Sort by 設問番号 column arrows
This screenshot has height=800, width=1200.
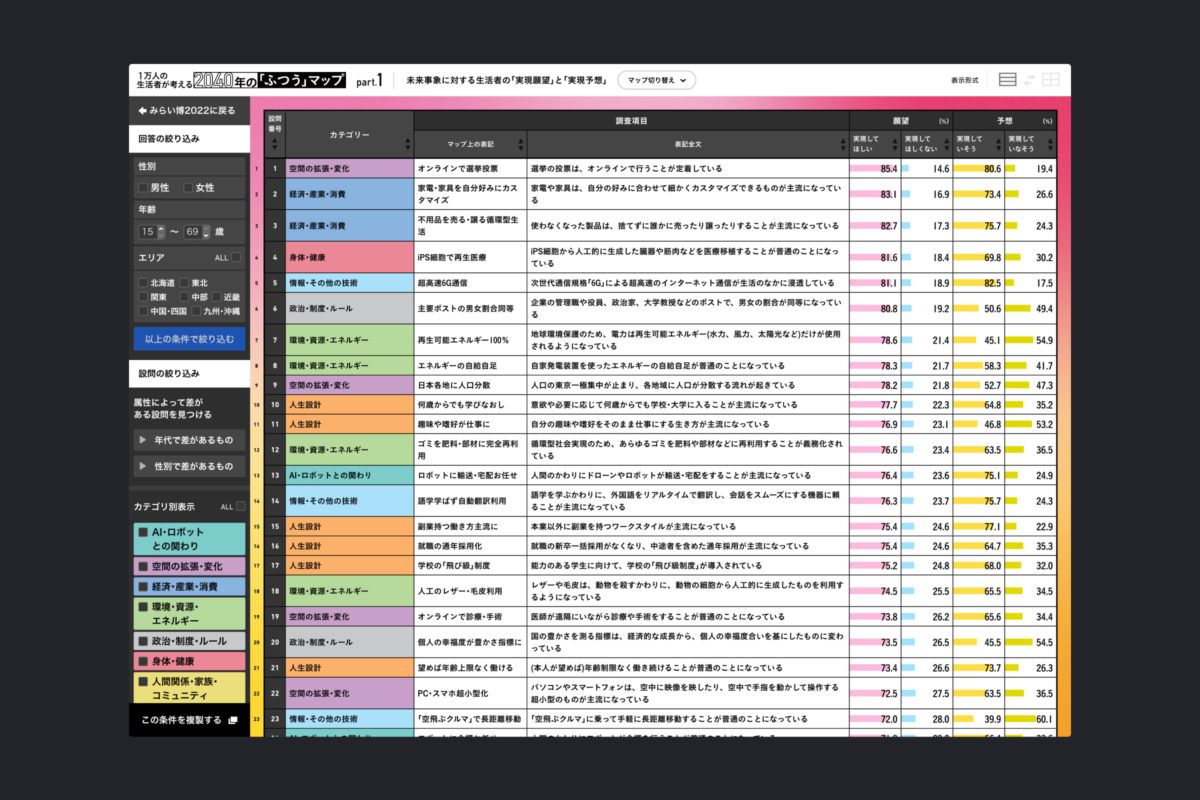[275, 145]
